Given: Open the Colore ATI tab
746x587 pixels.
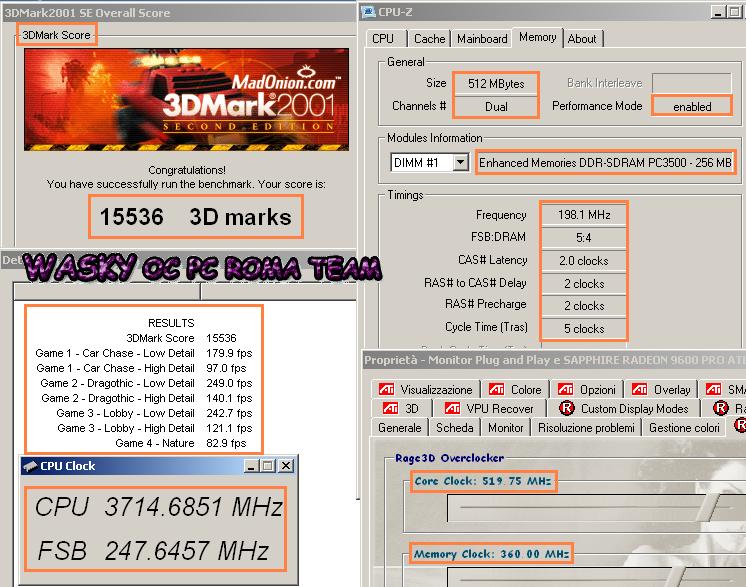Looking at the screenshot, I should click(x=515, y=390).
